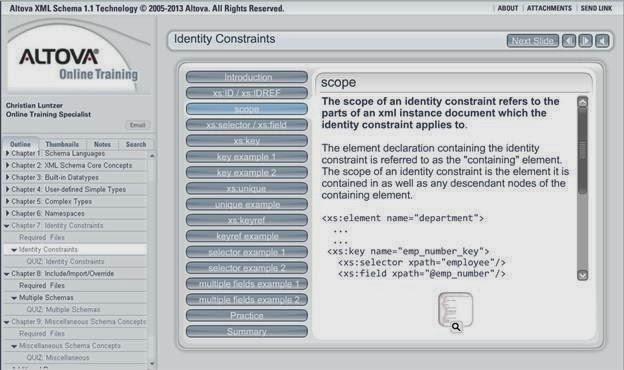Open QUIZ: Multiple Schemas
The width and height of the screenshot is (624, 370).
pyautogui.click(x=63, y=310)
